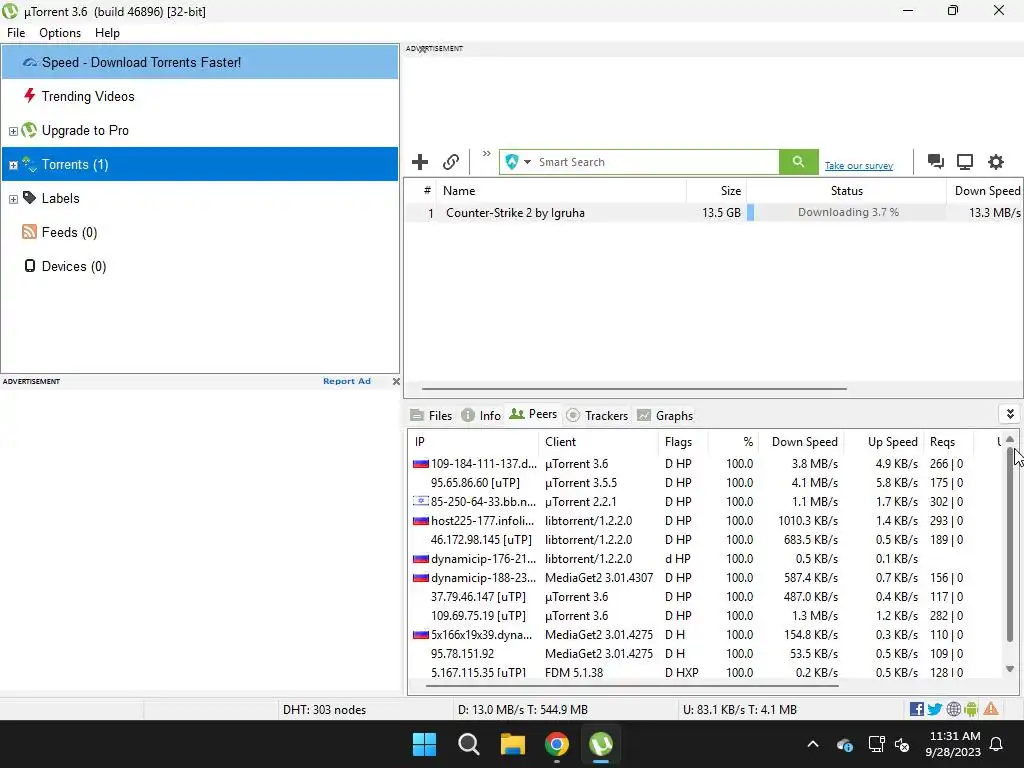Image resolution: width=1024 pixels, height=768 pixels.
Task: Click the Report Ad link
Action: tap(347, 381)
